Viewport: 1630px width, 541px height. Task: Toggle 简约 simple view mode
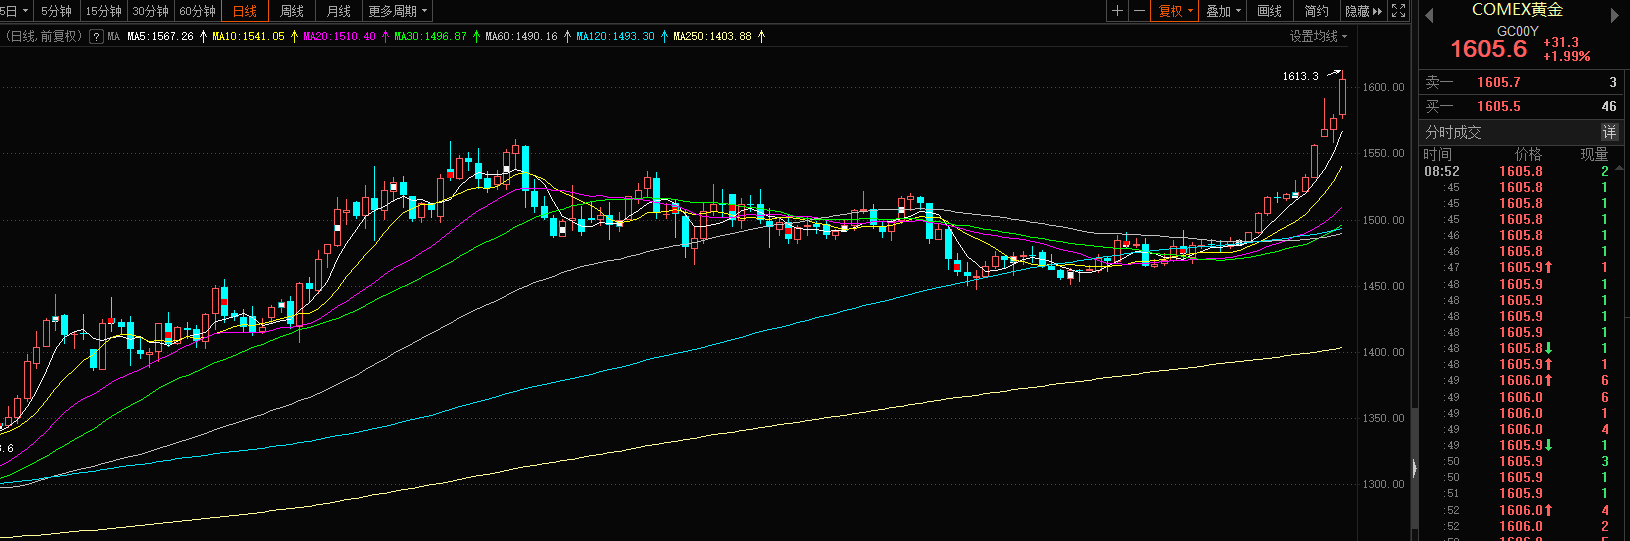1317,11
